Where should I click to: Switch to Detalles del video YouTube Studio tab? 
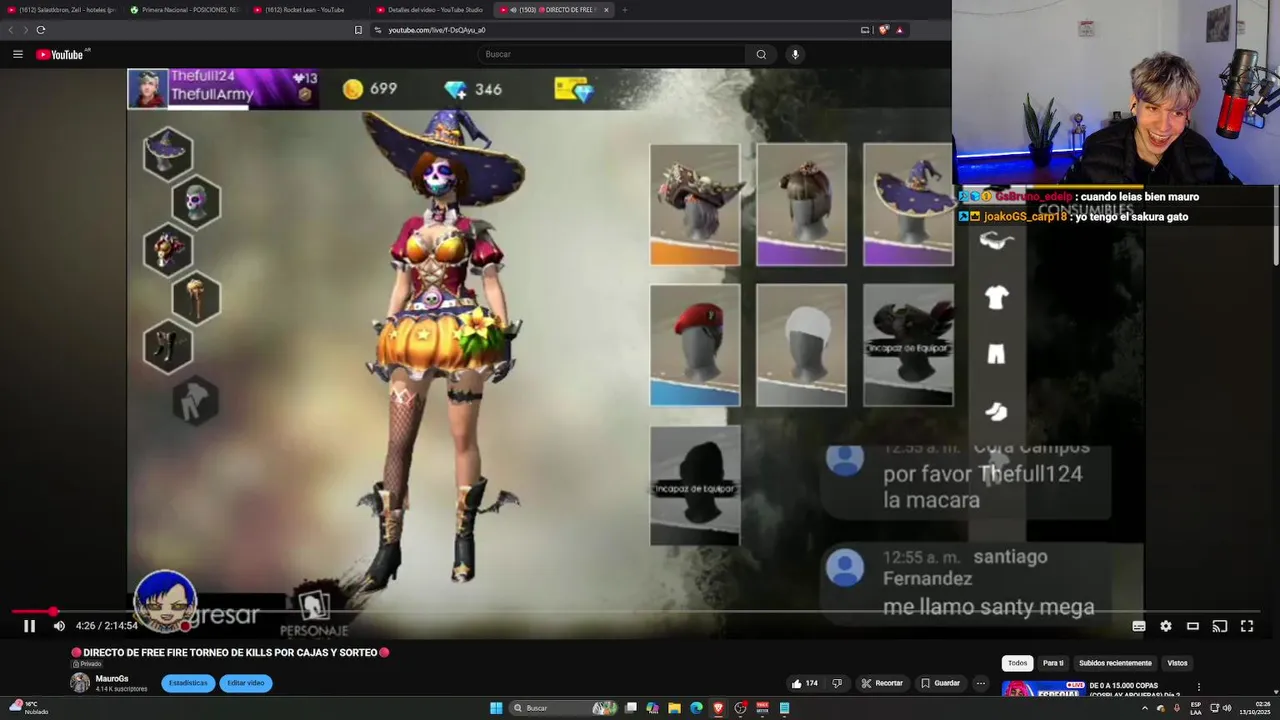tap(431, 10)
